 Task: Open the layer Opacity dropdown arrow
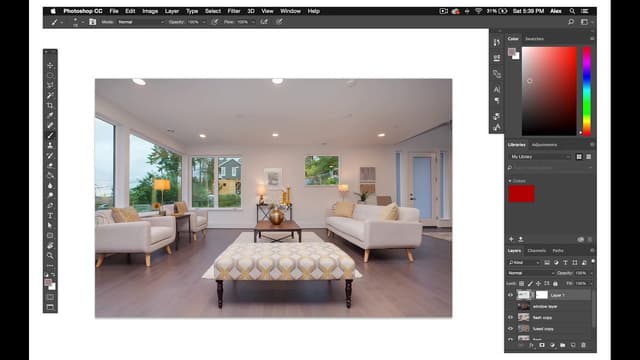591,273
